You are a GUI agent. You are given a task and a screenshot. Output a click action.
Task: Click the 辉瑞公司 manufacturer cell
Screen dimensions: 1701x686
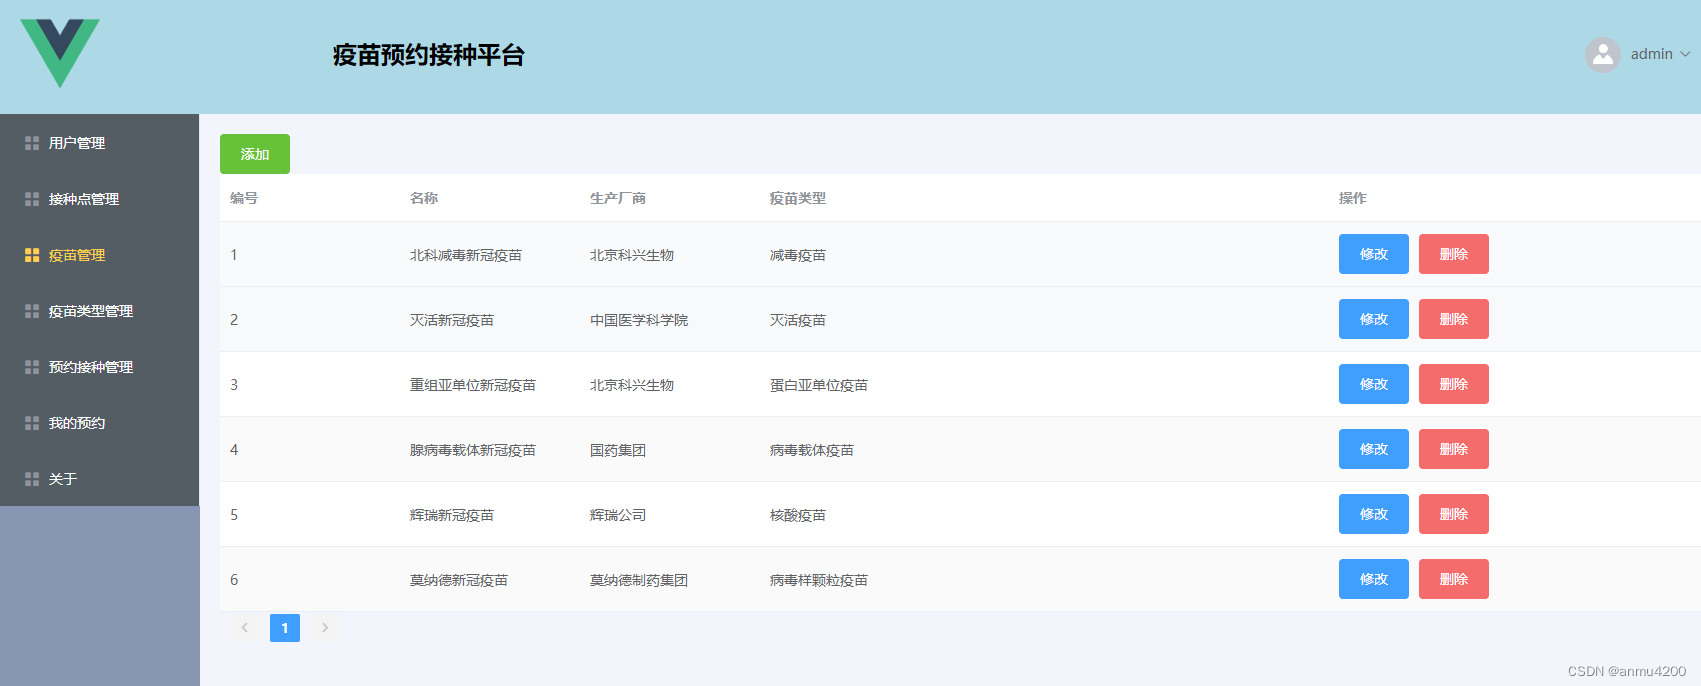618,515
